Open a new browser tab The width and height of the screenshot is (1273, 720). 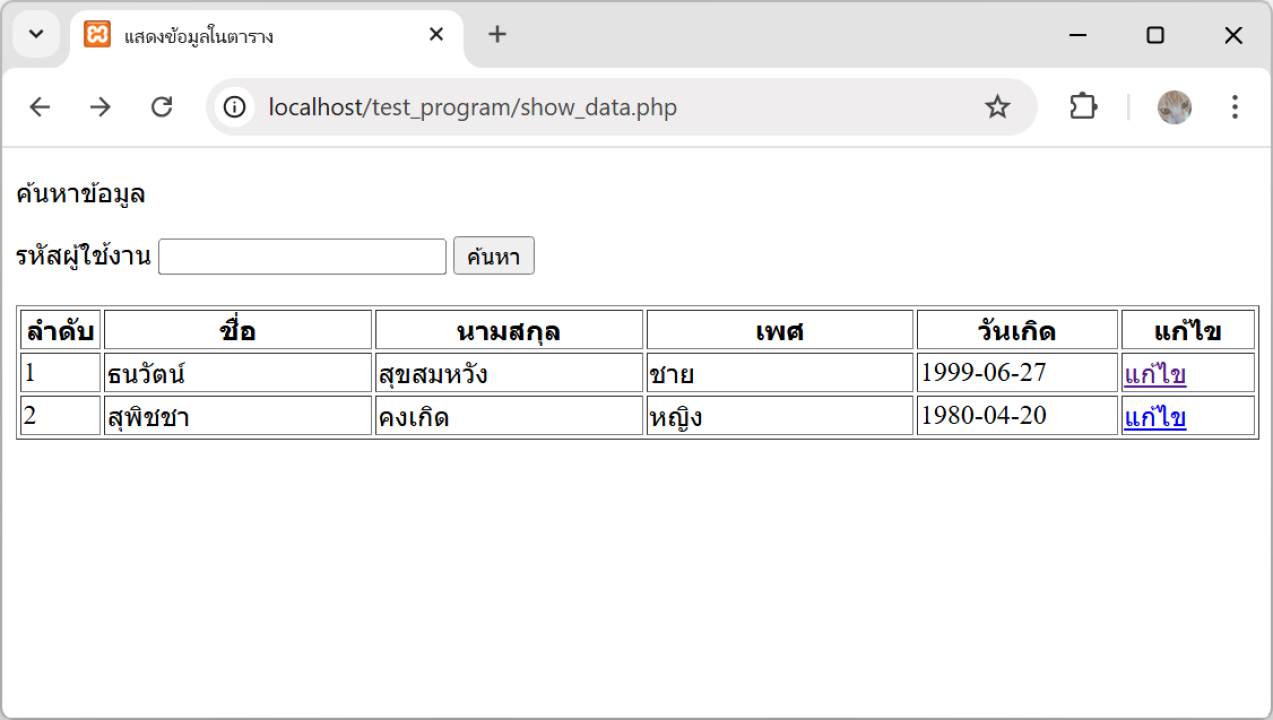pyautogui.click(x=497, y=35)
